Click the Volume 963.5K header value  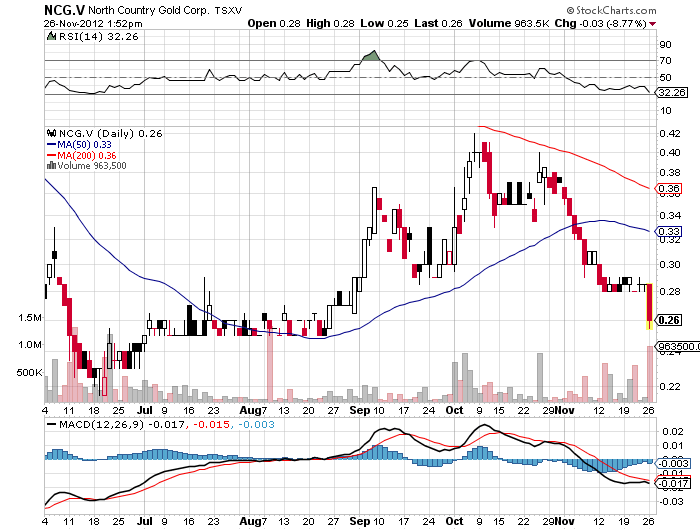click(509, 23)
